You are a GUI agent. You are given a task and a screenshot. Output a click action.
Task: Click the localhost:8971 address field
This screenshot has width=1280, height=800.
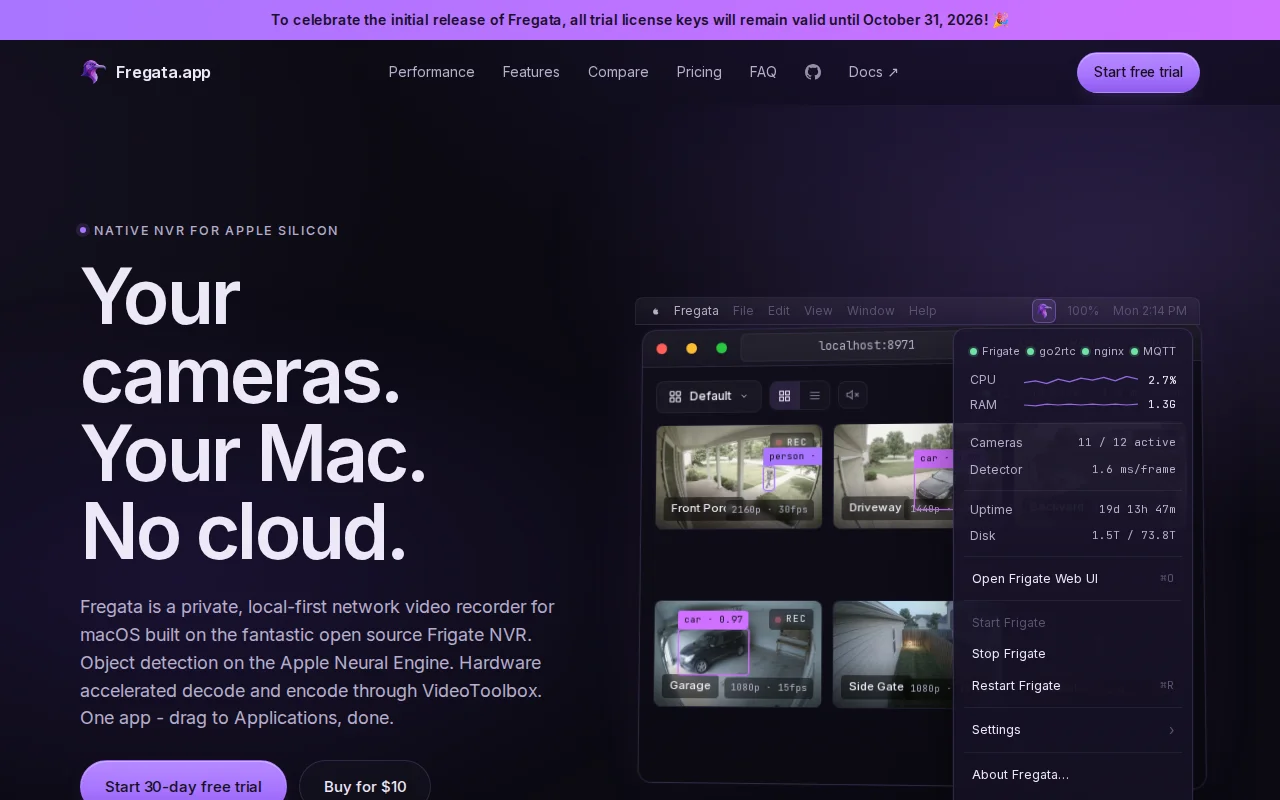(847, 346)
